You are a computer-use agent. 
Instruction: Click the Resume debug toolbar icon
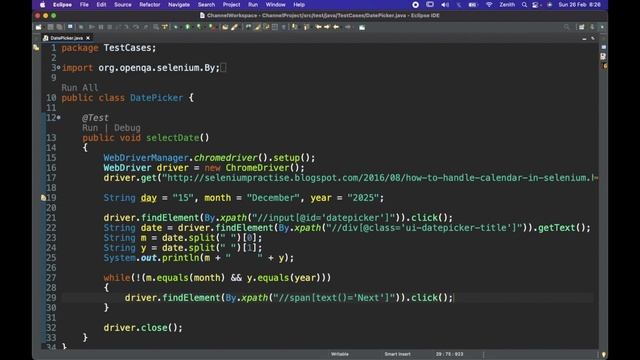[x=91, y=27]
